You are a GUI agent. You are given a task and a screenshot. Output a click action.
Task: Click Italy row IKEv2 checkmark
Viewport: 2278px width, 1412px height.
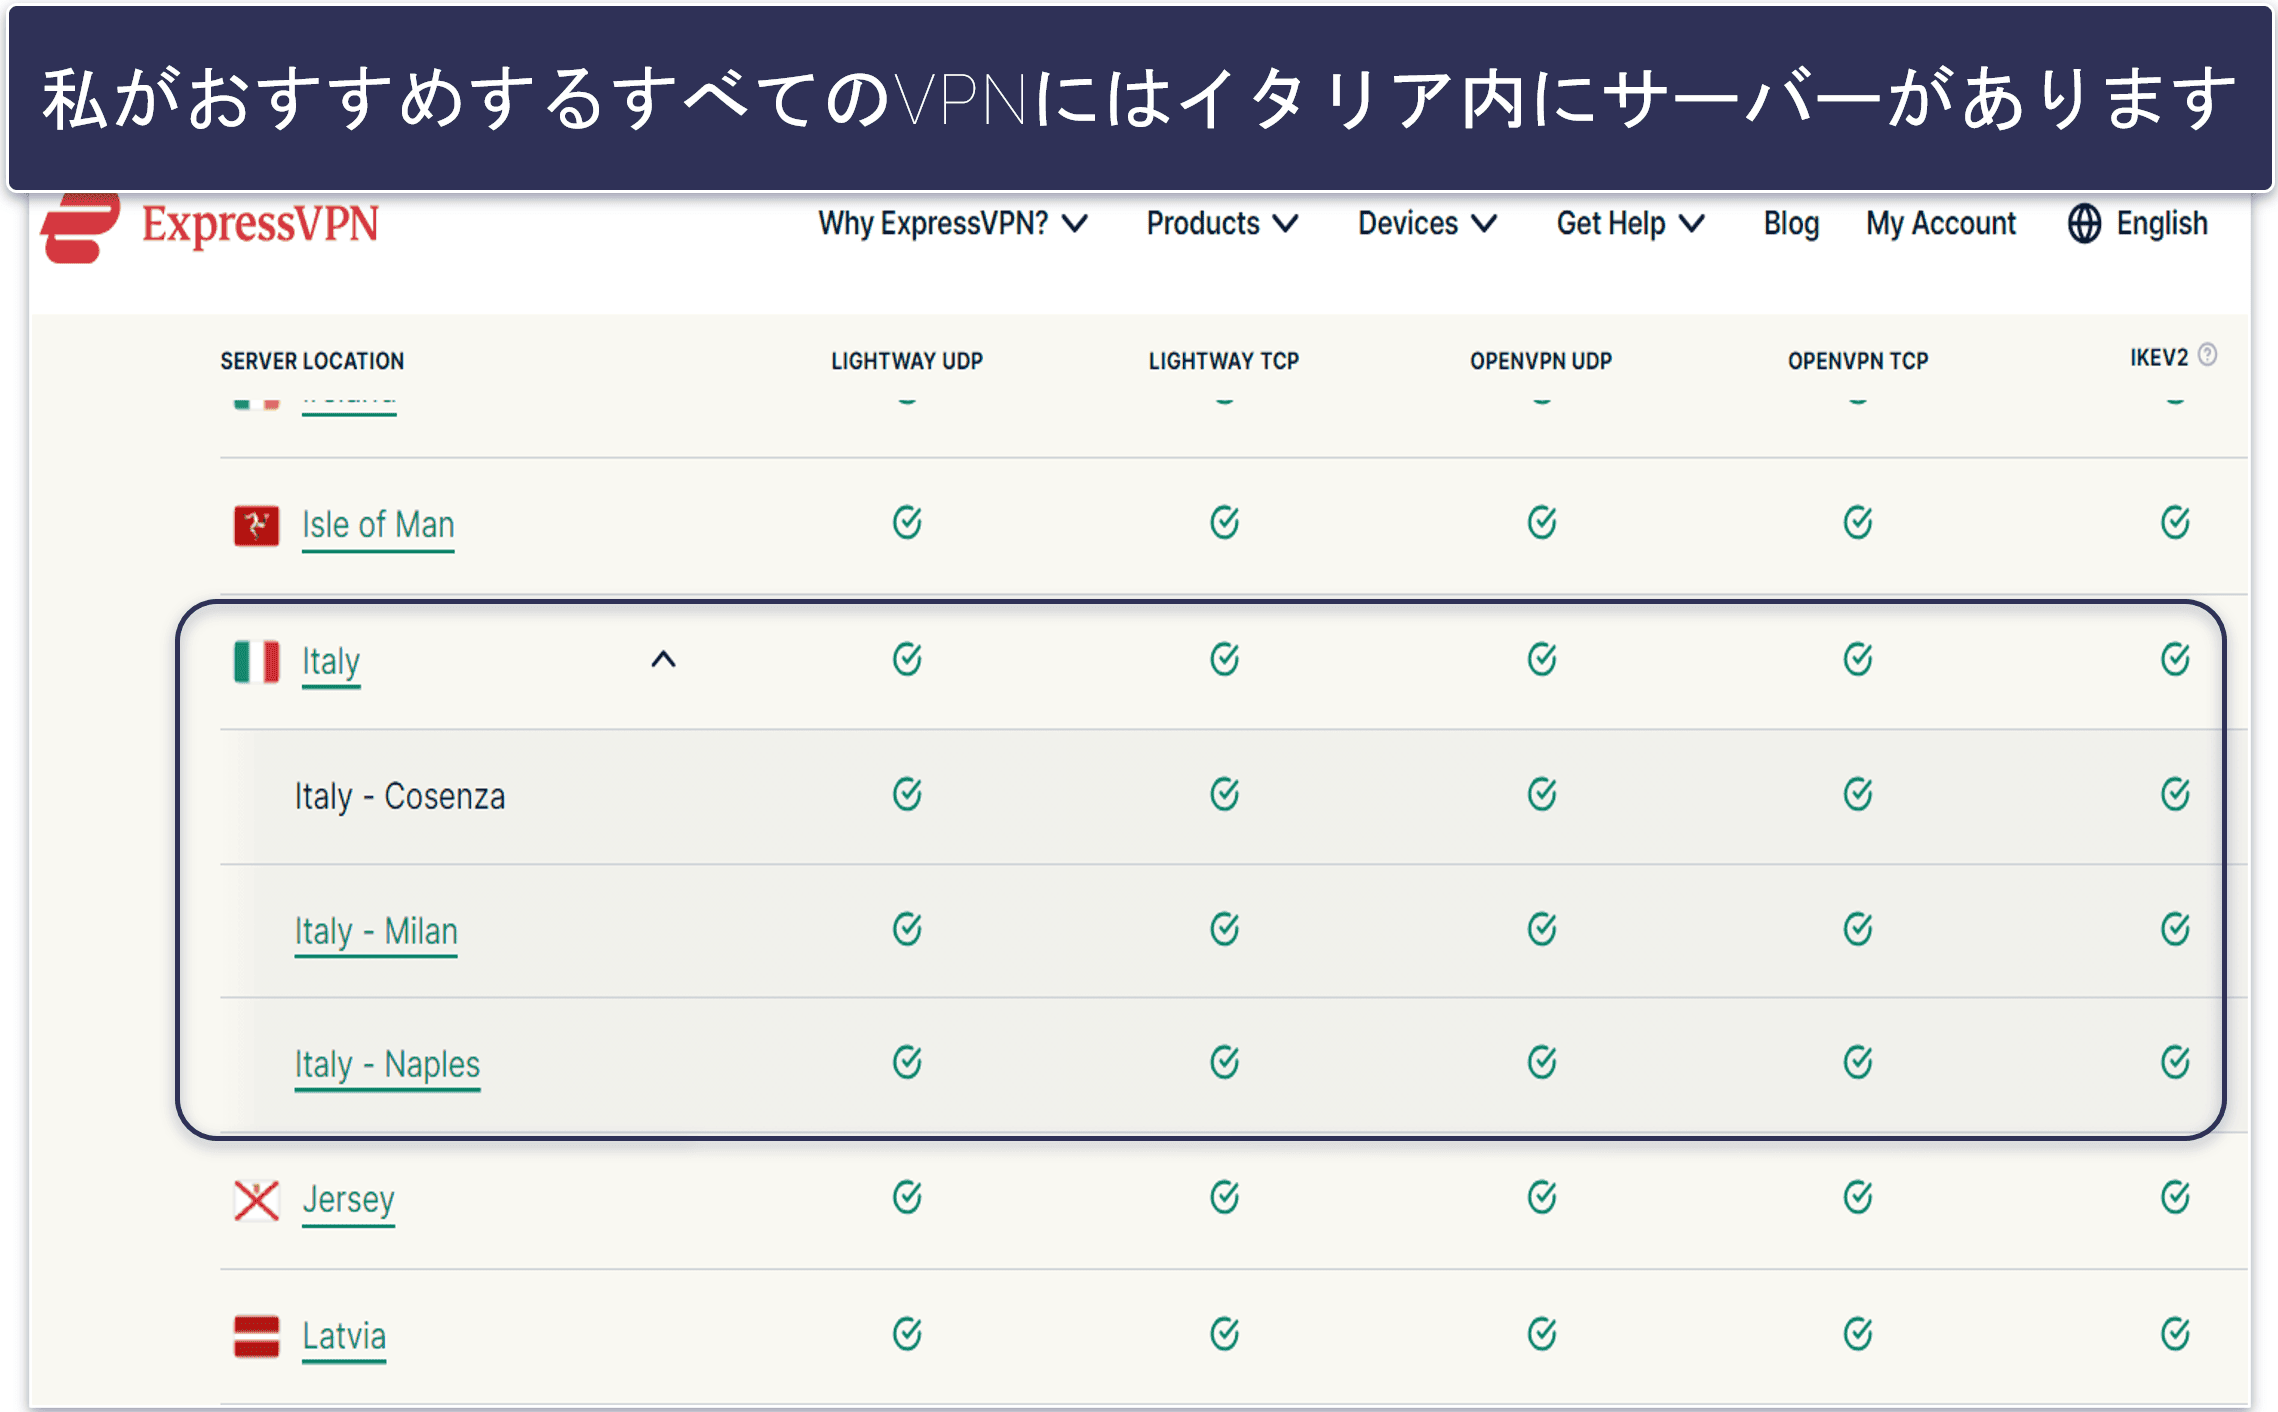click(x=2175, y=659)
